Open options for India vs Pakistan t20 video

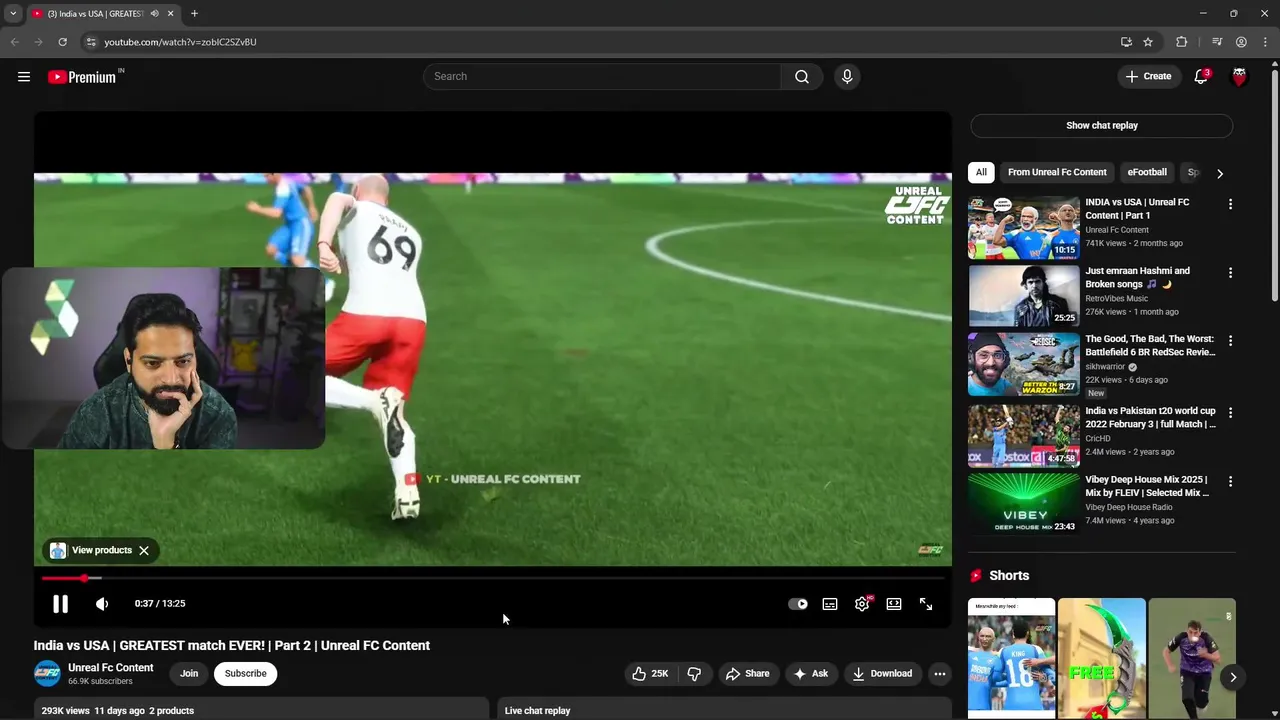[1230, 413]
